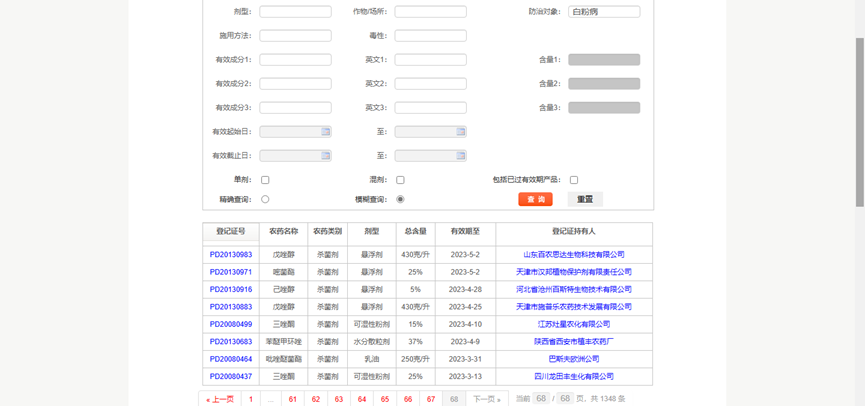Viewport: 865px width, 406px height.
Task: Open 四川龙田丰生化有限公司 holder link
Action: click(574, 377)
